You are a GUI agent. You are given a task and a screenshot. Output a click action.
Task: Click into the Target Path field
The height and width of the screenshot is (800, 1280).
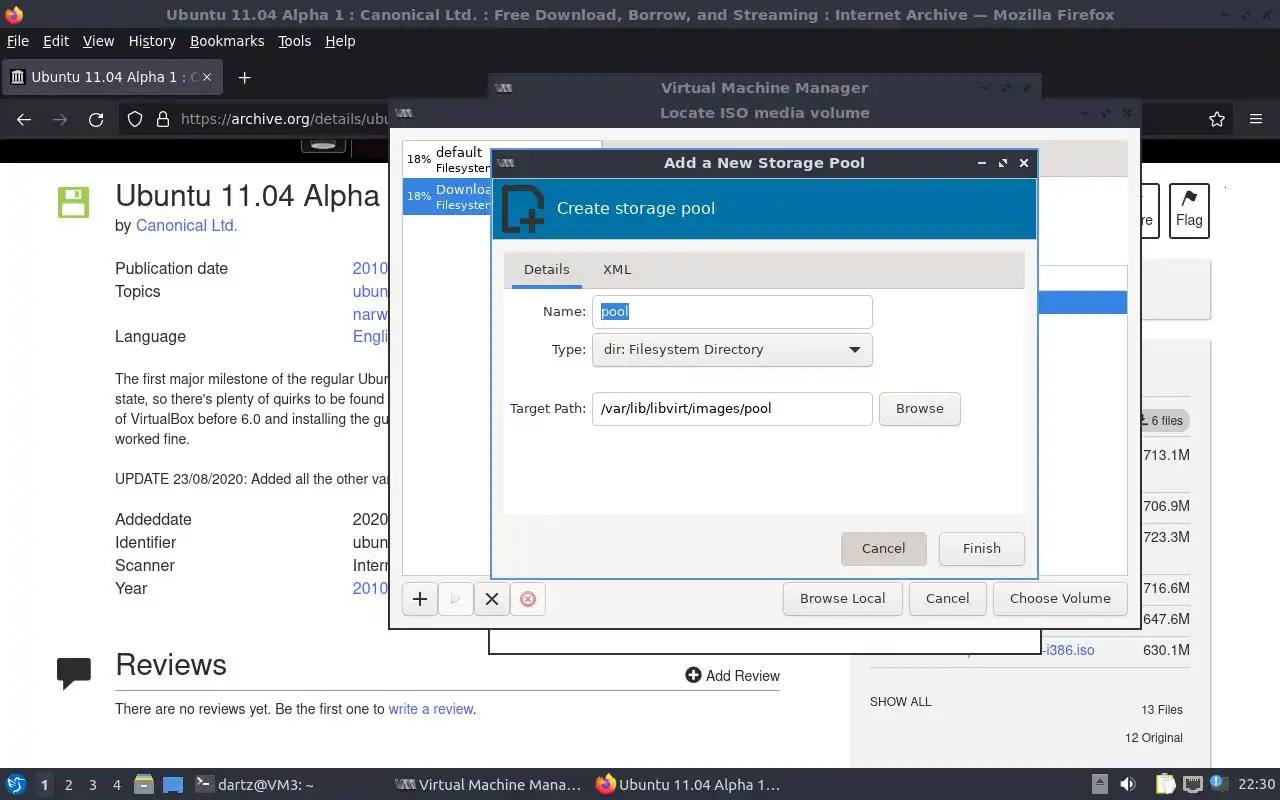coord(732,408)
